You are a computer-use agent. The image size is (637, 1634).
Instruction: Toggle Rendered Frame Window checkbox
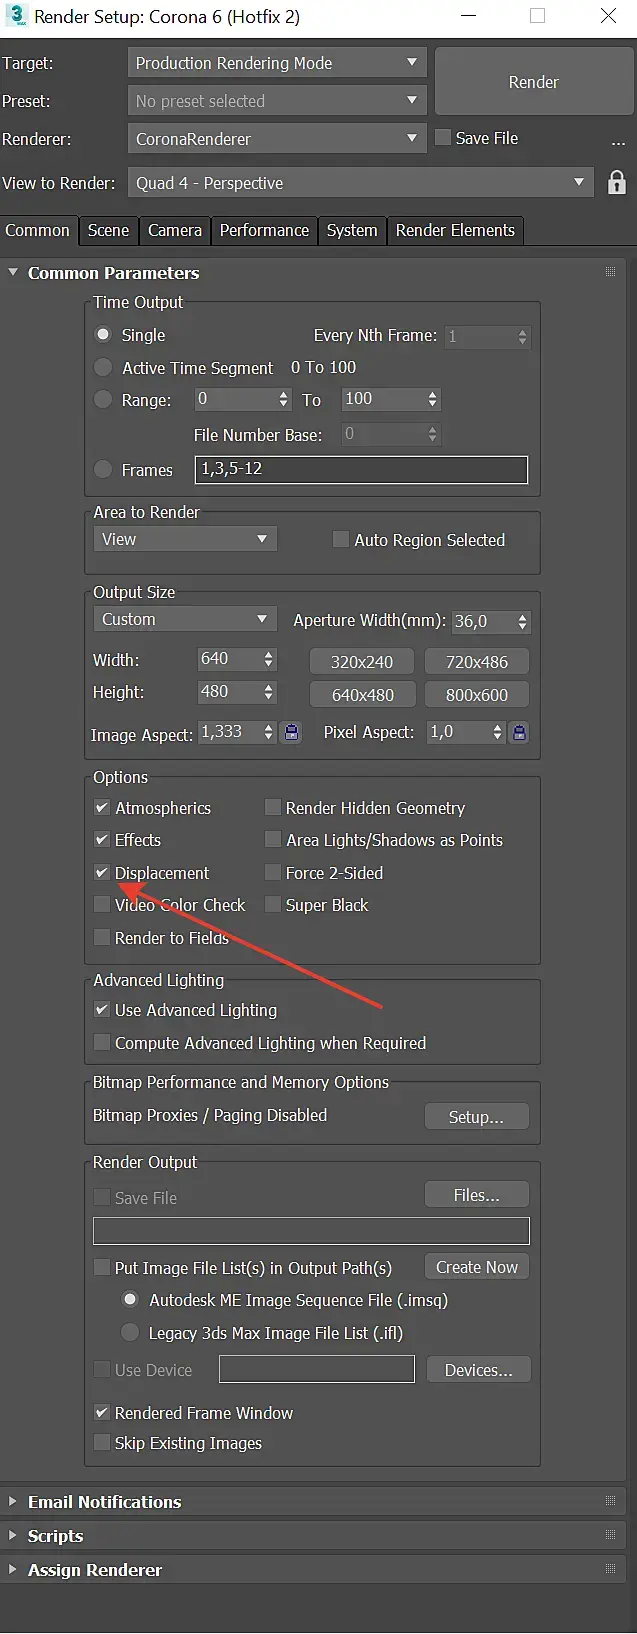[x=101, y=1412]
